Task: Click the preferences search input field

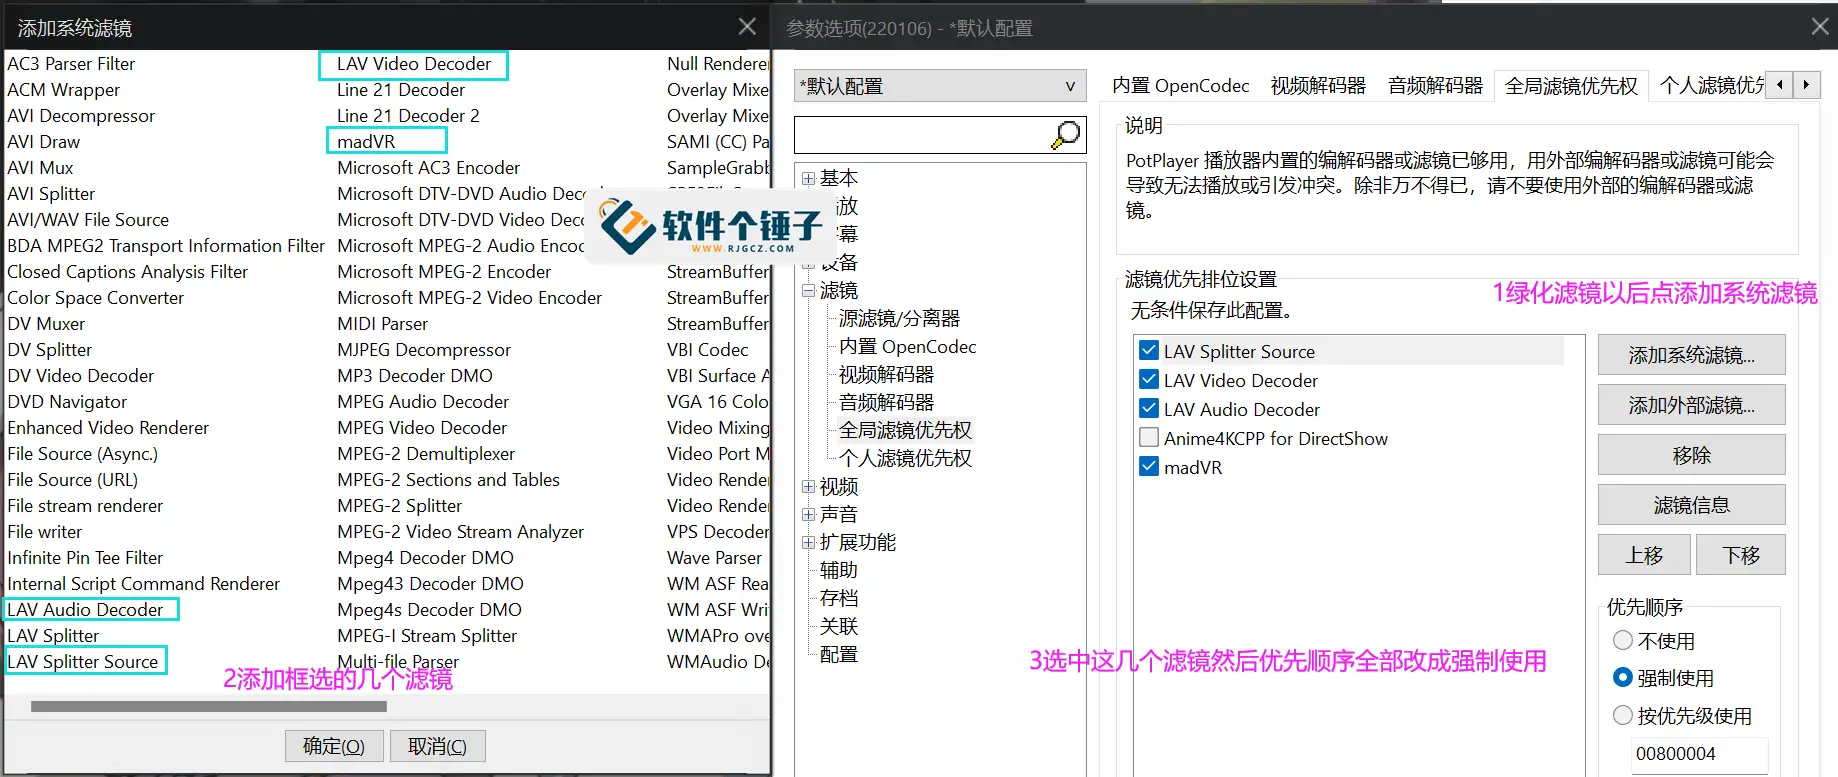Action: coord(922,134)
